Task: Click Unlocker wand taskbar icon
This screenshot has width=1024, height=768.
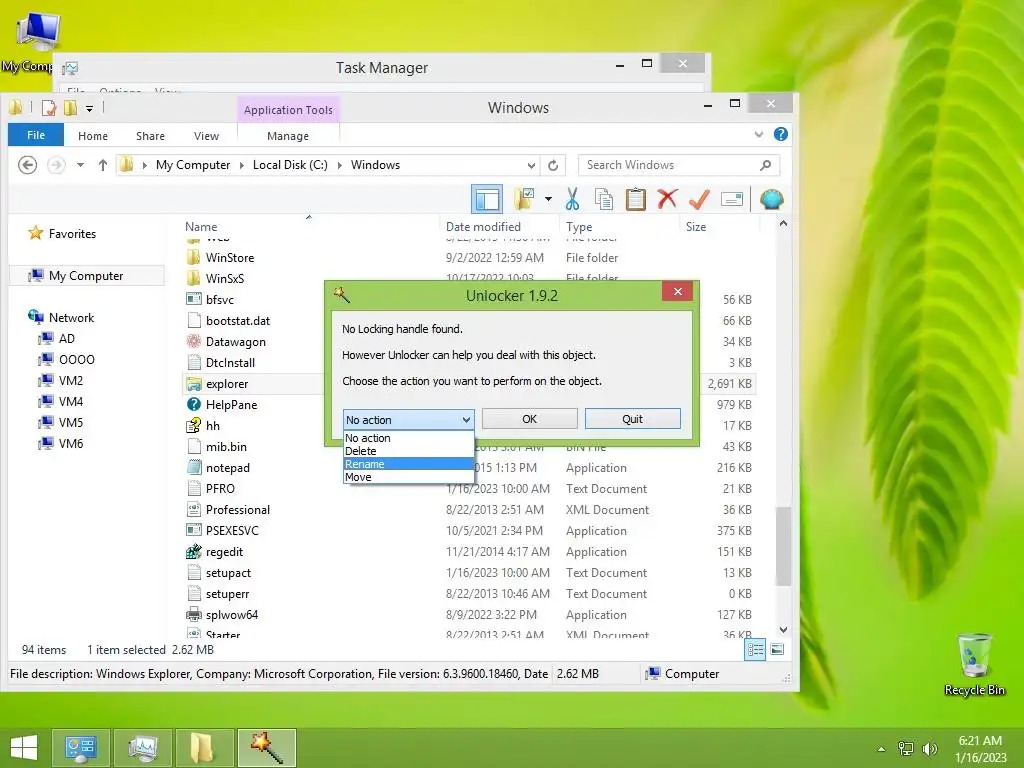Action: point(267,748)
